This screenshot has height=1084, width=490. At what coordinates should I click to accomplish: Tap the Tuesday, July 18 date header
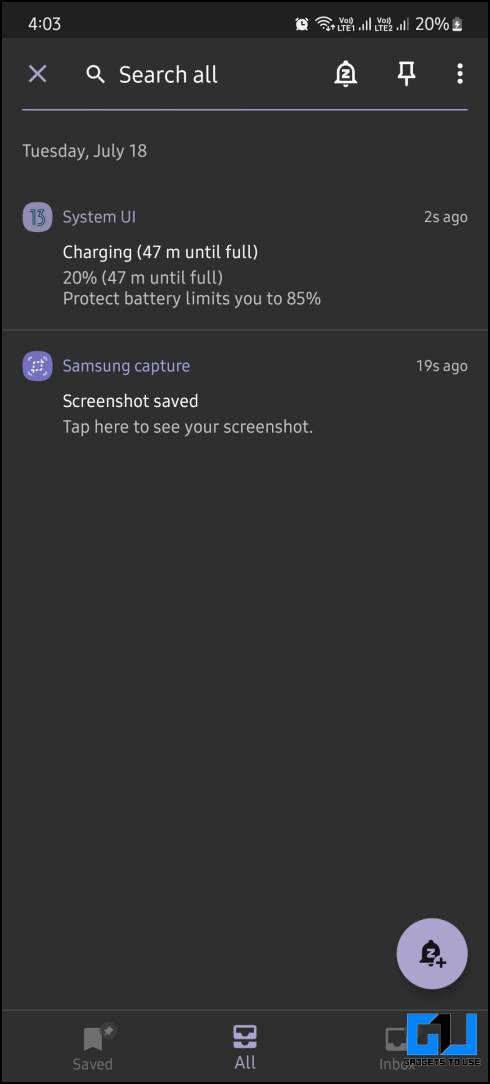pos(84,151)
